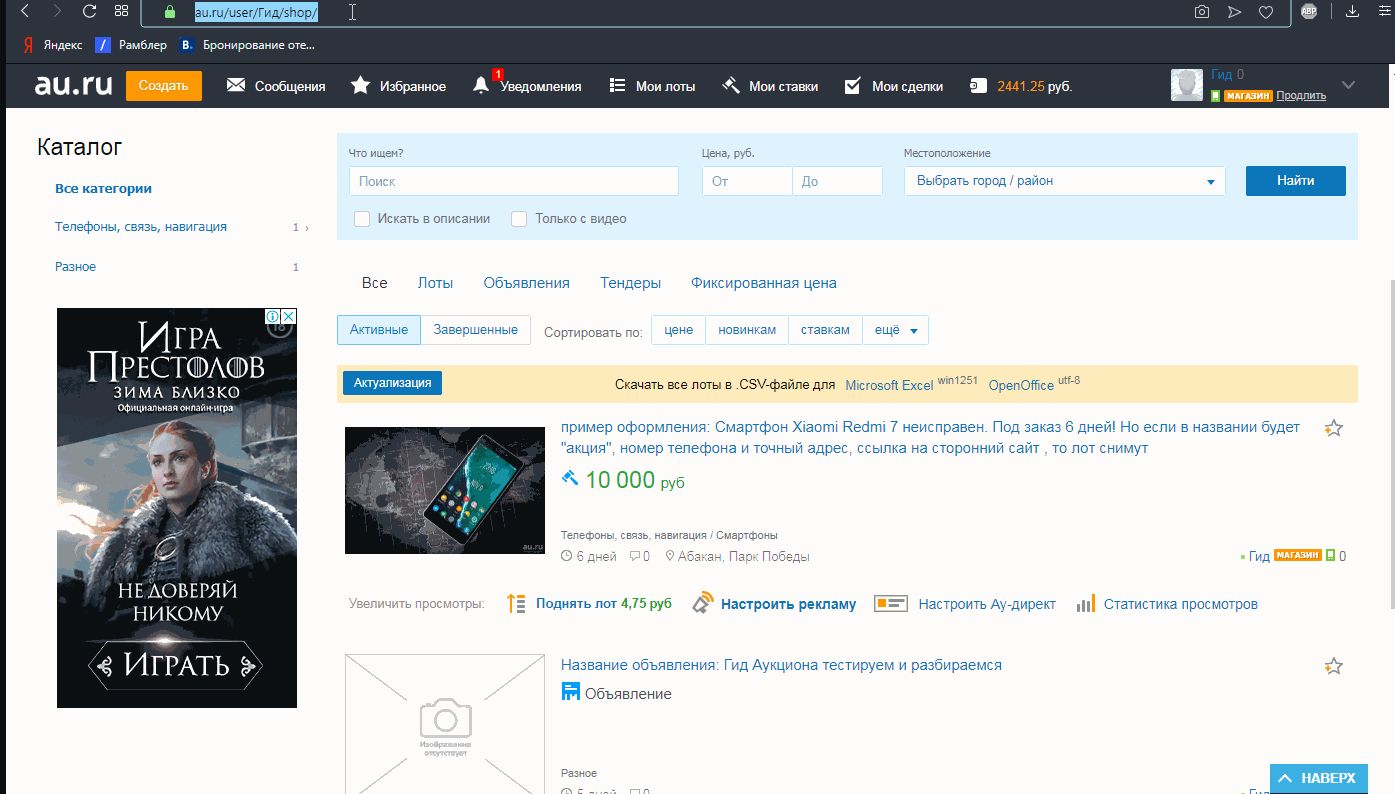This screenshot has height=794, width=1395.
Task: Open the Телефоны, связь, навигация category
Action: tap(141, 227)
